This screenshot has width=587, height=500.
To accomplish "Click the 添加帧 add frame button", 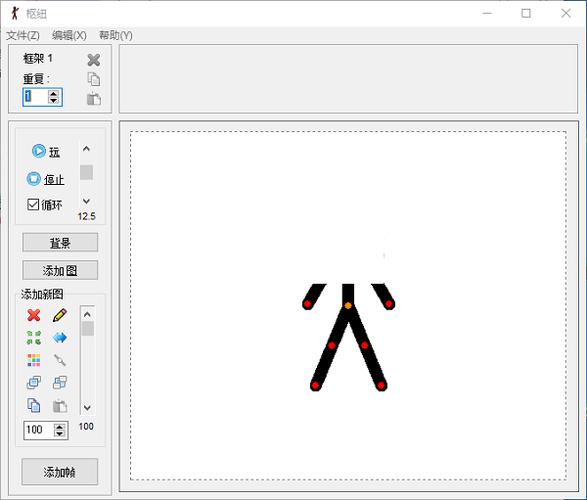I will coord(60,472).
